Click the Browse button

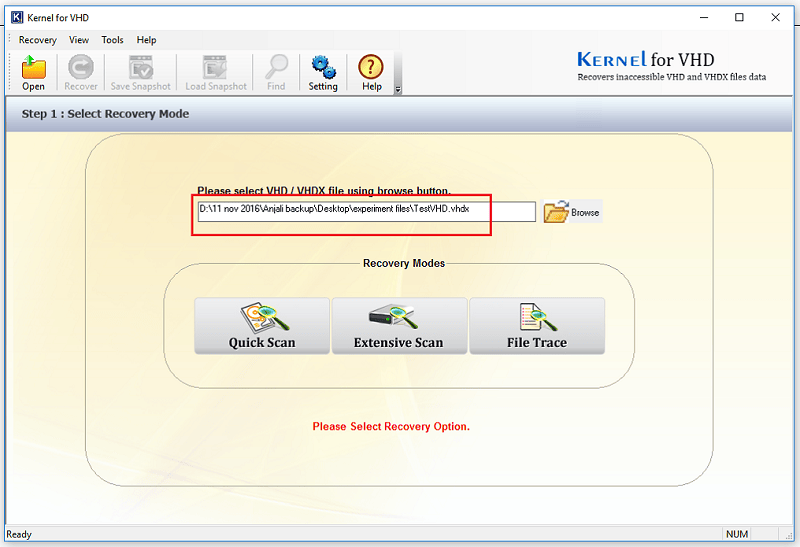[x=572, y=212]
